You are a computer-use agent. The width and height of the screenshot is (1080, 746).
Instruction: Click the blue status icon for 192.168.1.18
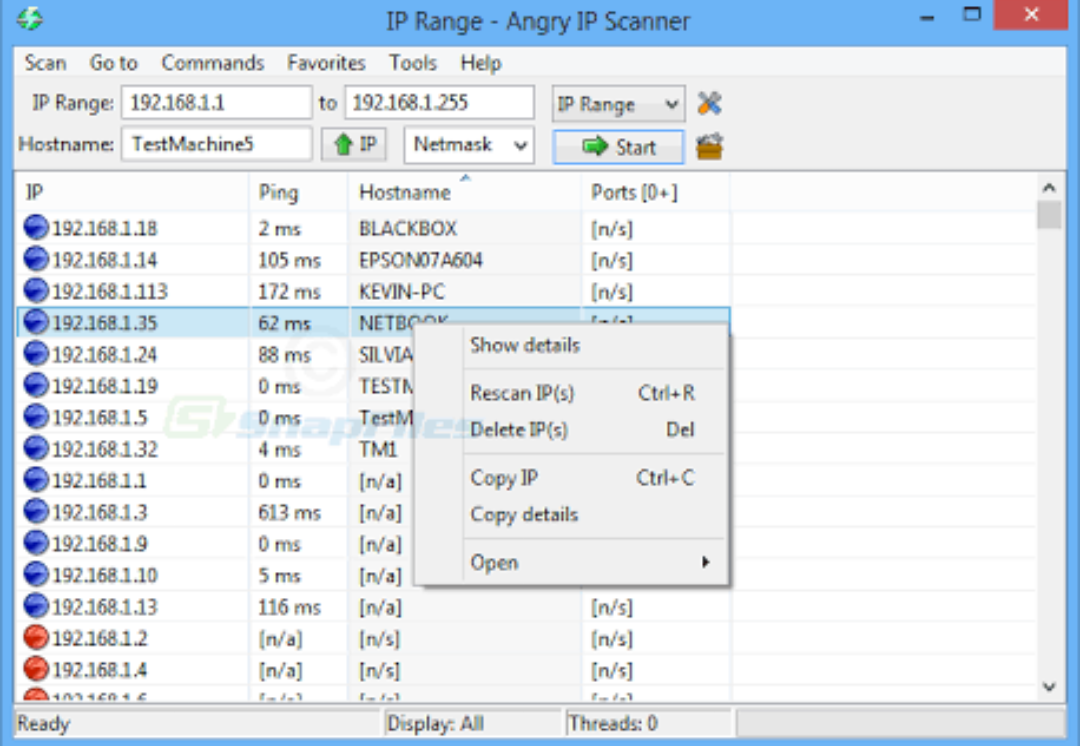point(36,227)
